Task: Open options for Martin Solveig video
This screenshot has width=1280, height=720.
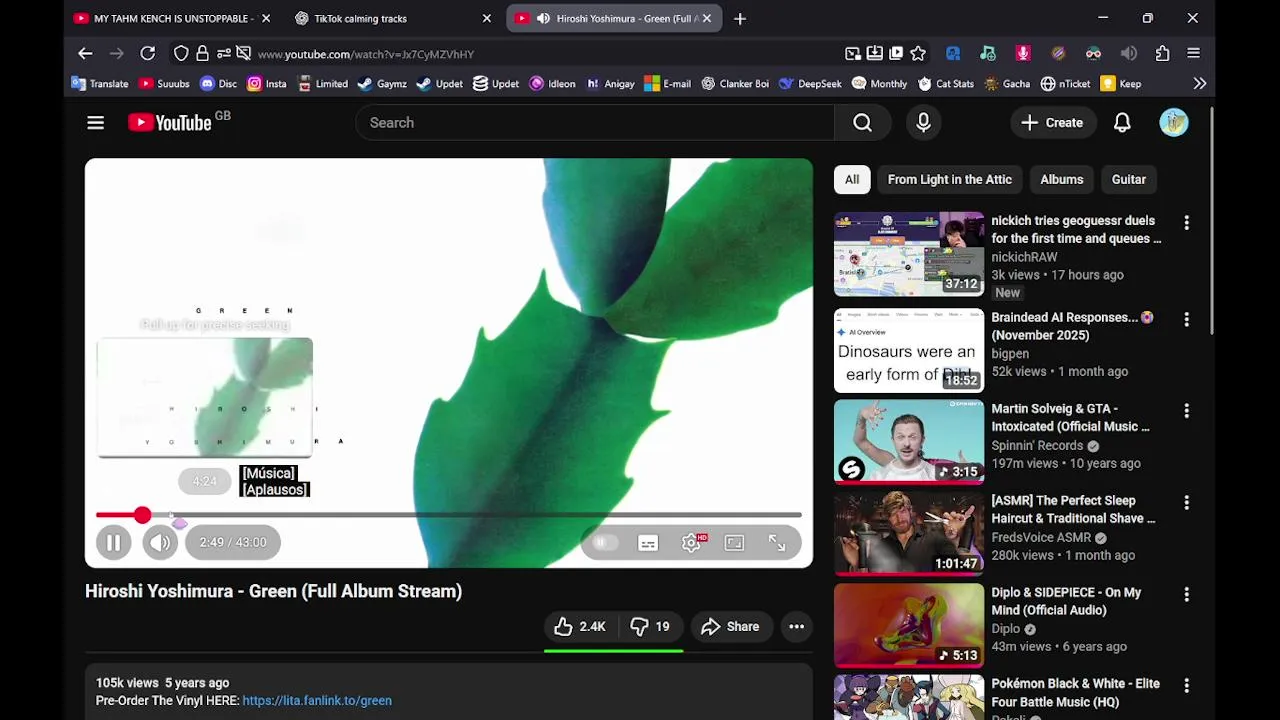Action: pos(1186,411)
